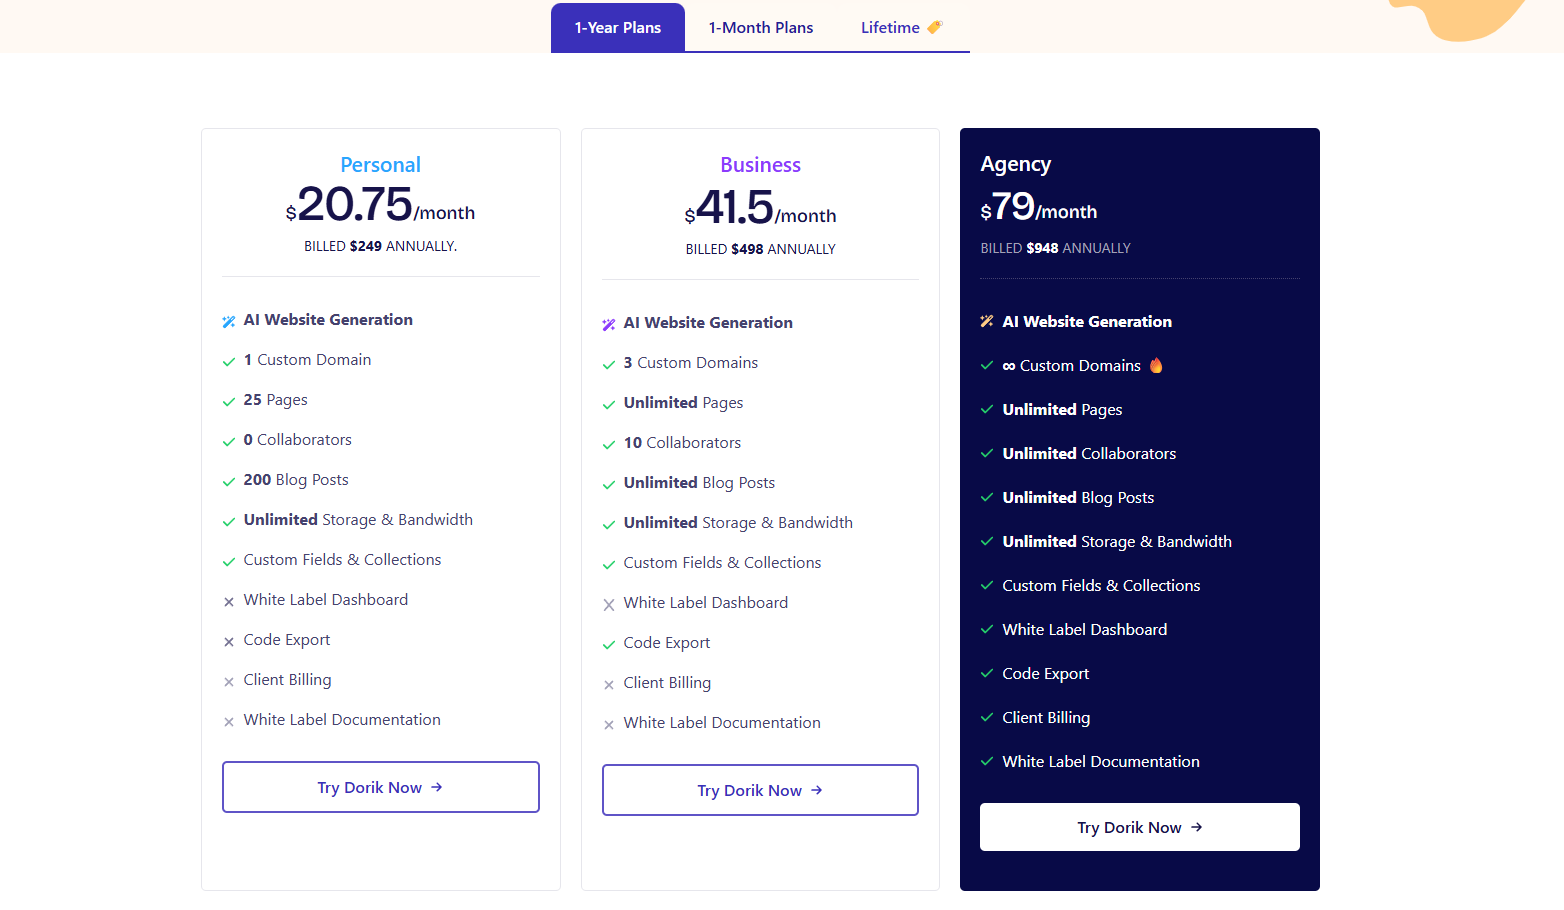
Task: Click the fire icon beside Agency Custom Domains
Action: 1156,365
